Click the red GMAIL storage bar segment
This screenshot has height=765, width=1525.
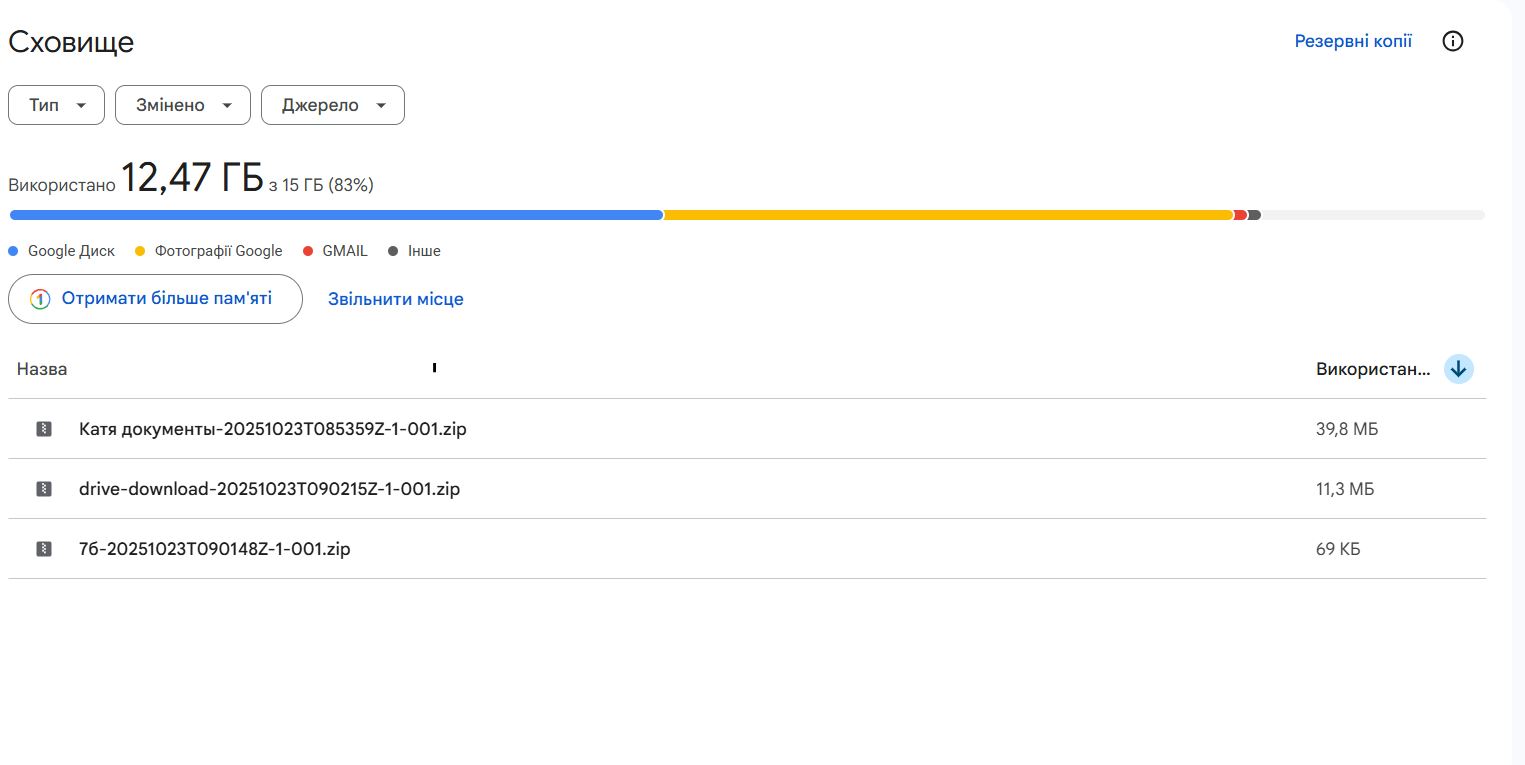click(1240, 215)
